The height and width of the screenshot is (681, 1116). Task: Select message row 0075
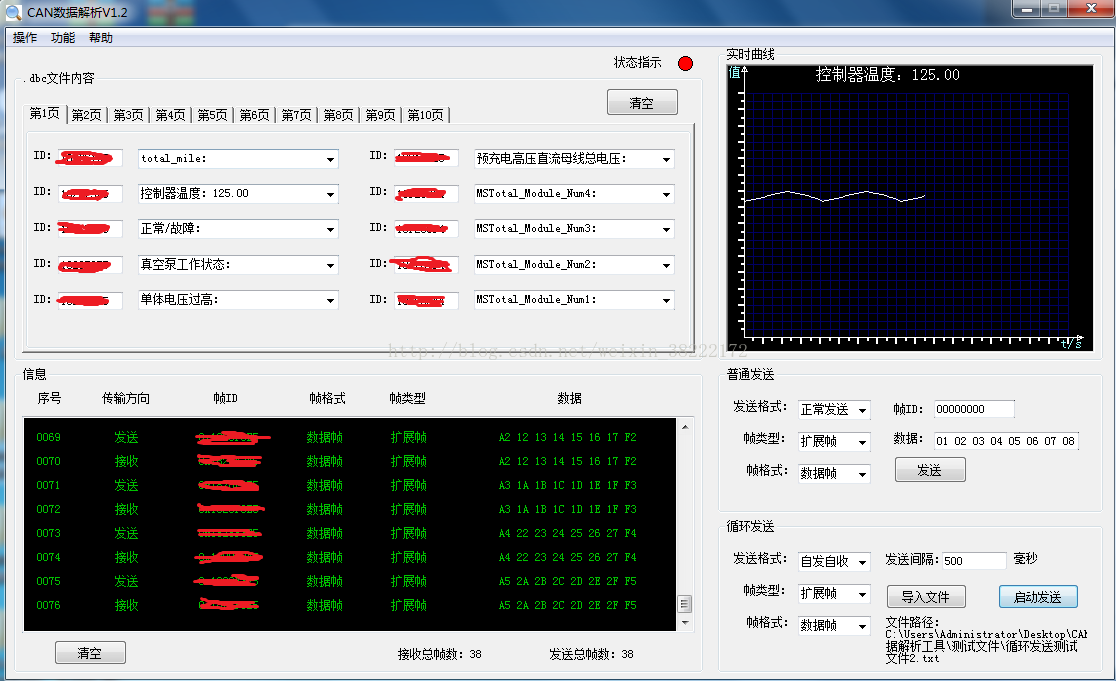tap(349, 581)
